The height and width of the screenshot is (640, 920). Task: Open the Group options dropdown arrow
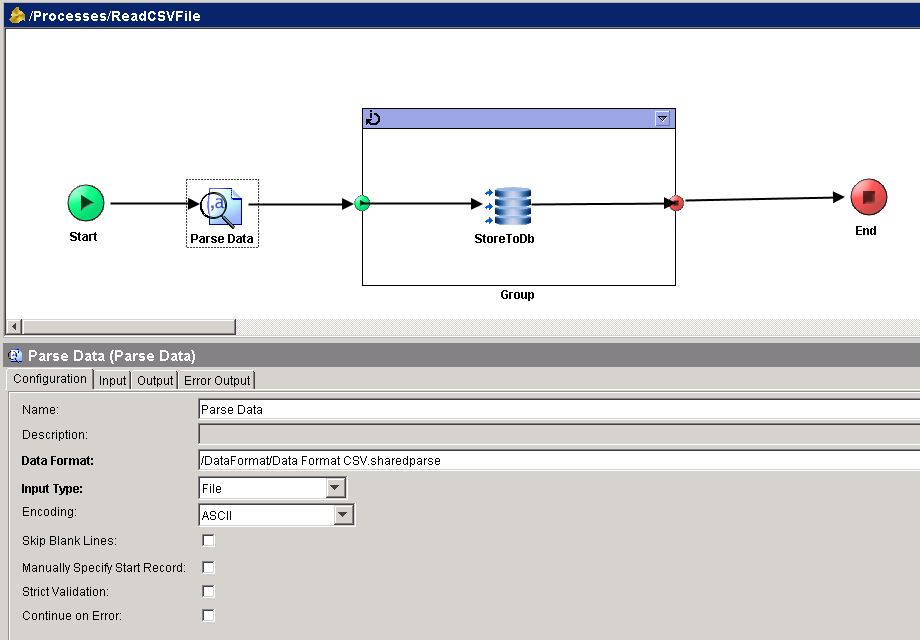(663, 117)
